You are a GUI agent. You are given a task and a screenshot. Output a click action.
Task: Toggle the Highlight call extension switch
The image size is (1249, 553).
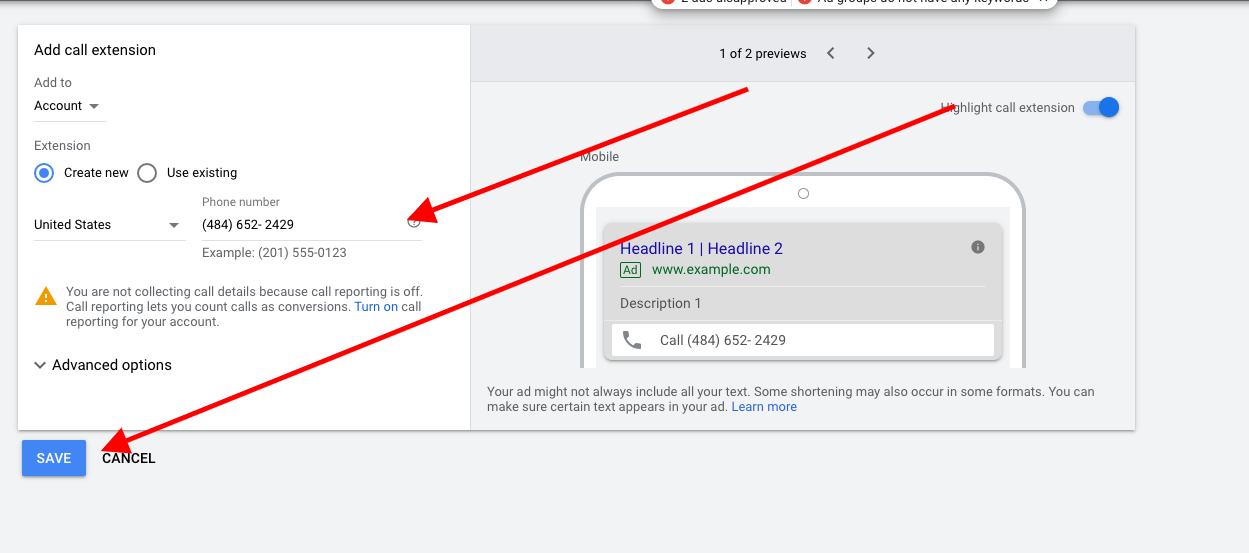1101,108
